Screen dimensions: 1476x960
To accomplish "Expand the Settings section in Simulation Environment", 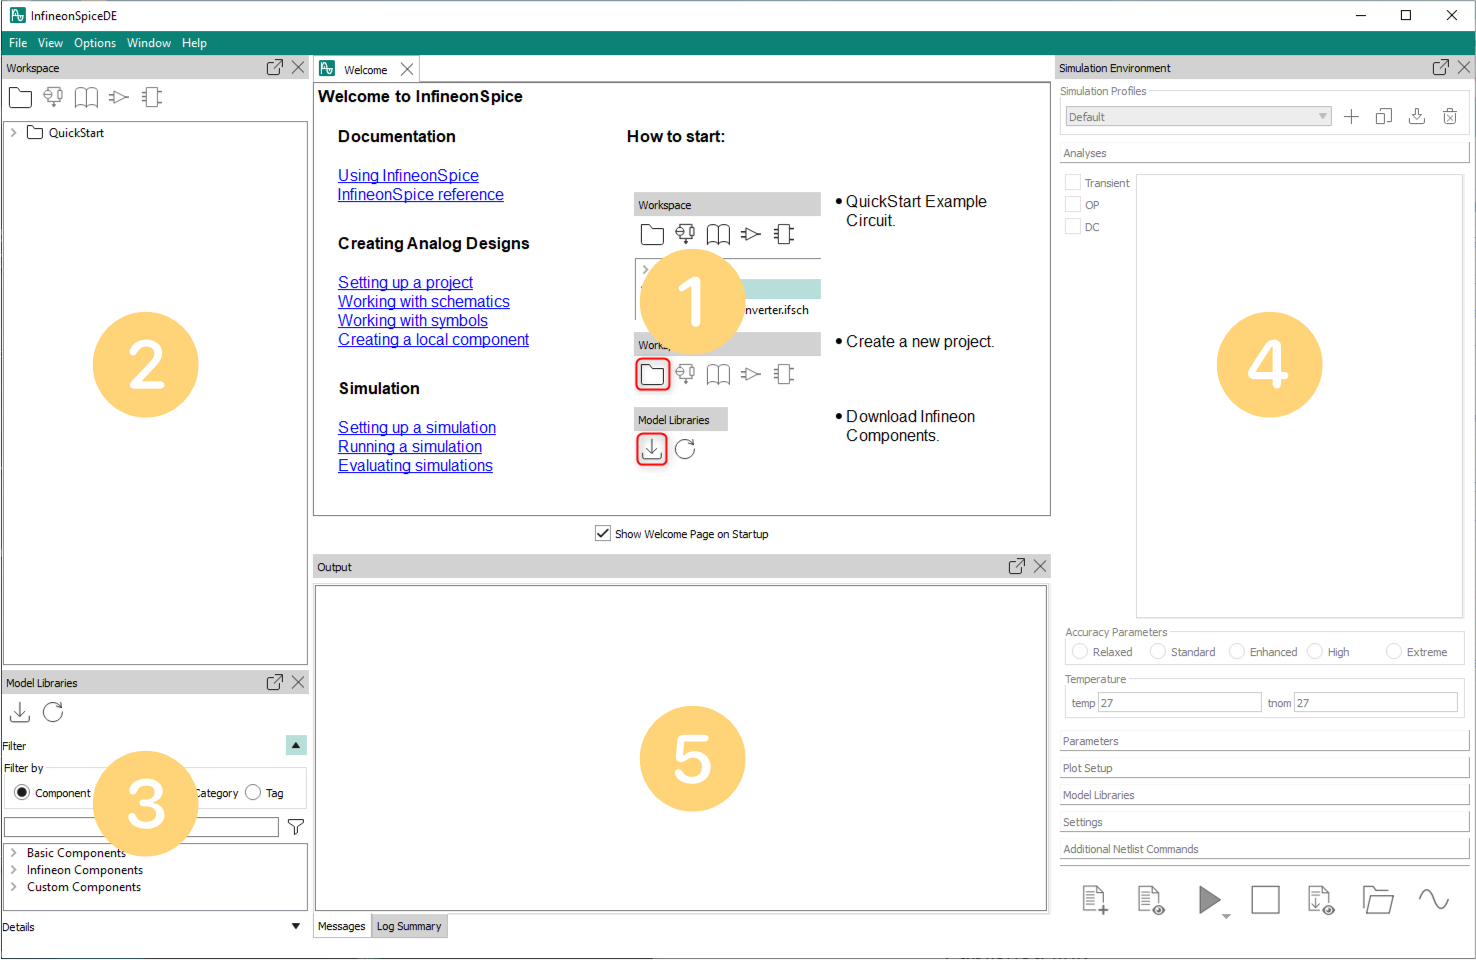I will point(1264,822).
